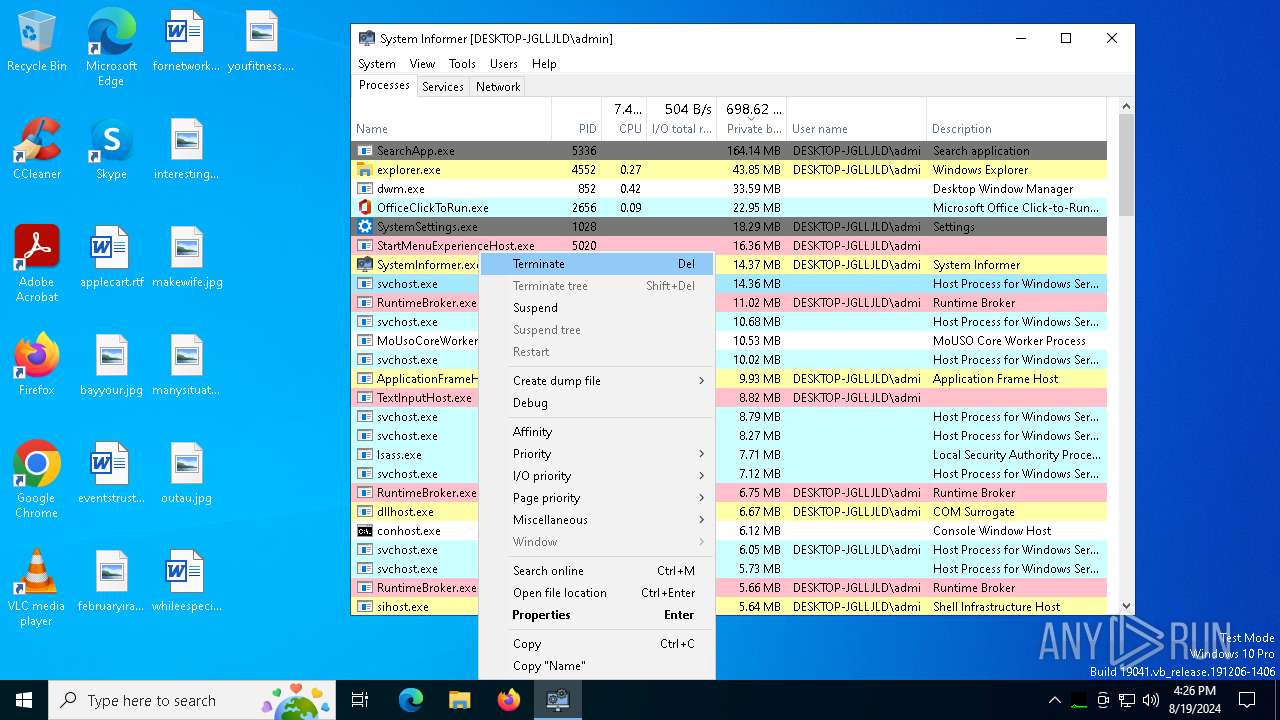Sort by the PID column header

point(576,119)
